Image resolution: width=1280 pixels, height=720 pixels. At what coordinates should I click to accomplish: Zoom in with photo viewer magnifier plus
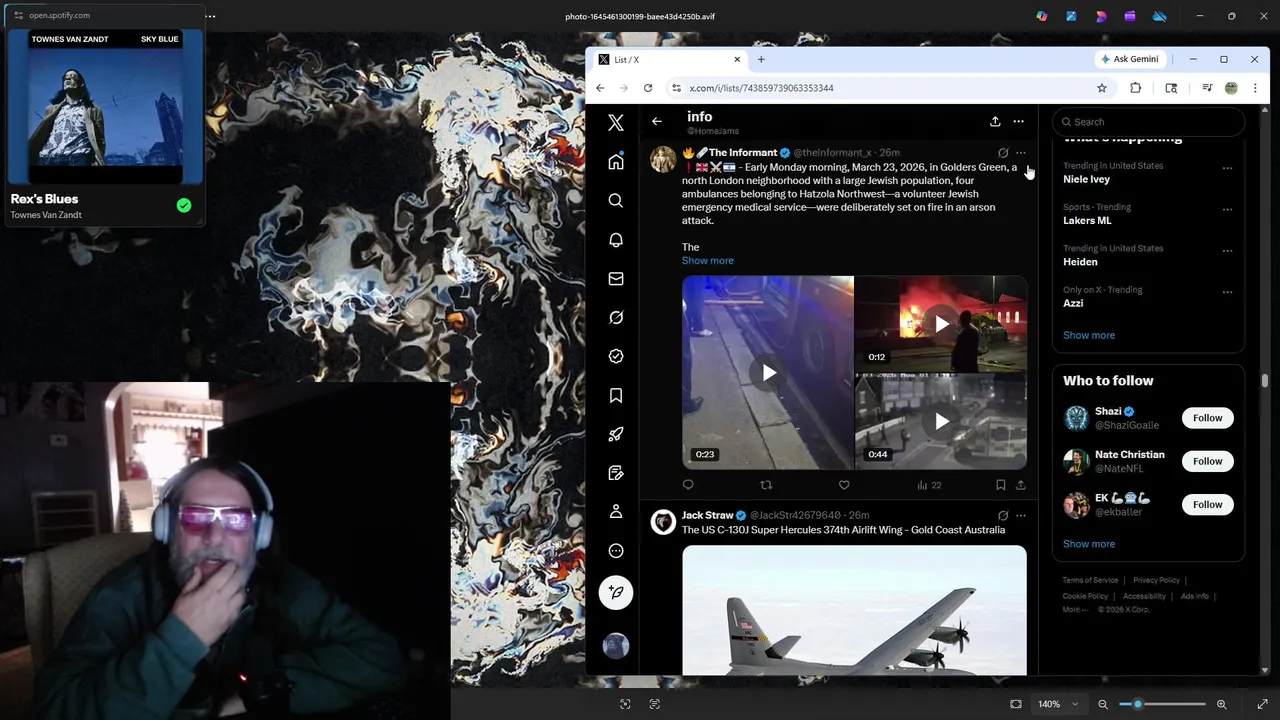(x=1221, y=704)
